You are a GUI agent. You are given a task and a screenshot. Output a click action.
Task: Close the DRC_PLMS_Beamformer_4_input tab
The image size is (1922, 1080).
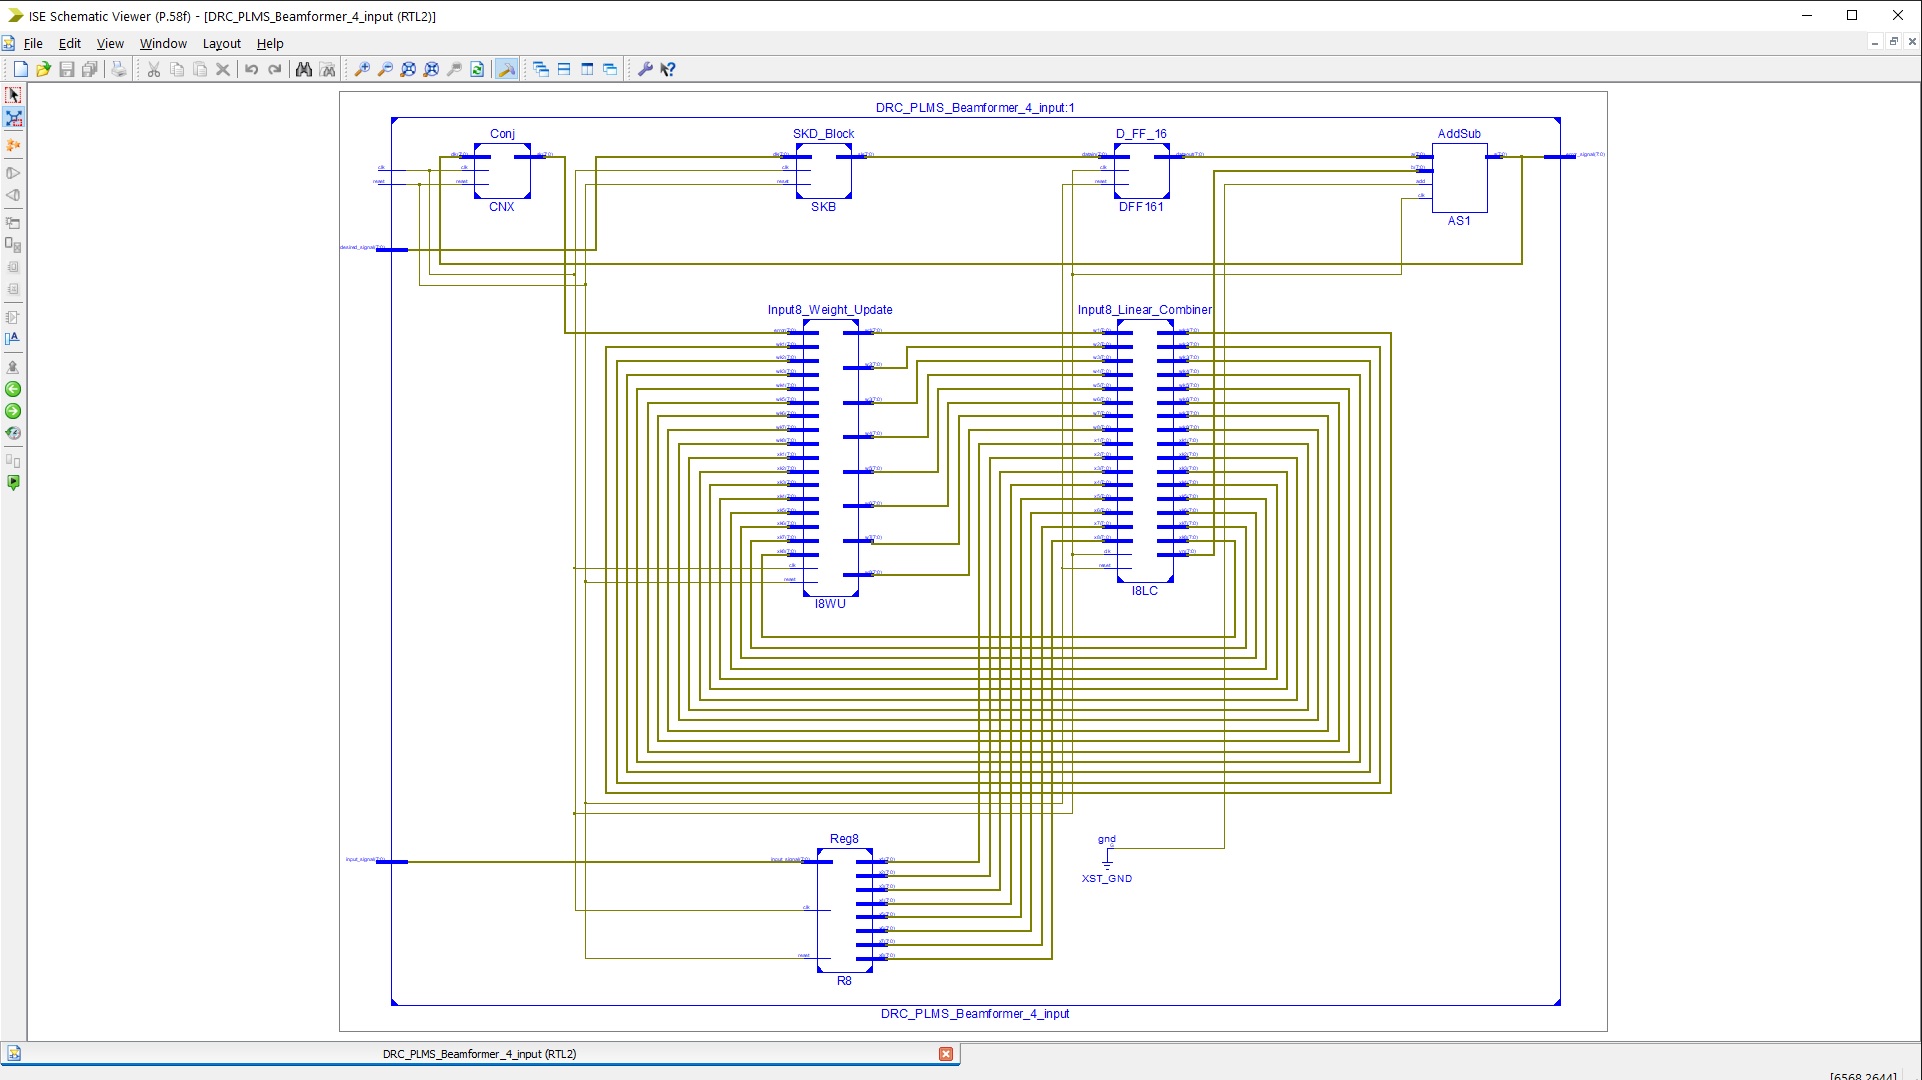(946, 1054)
